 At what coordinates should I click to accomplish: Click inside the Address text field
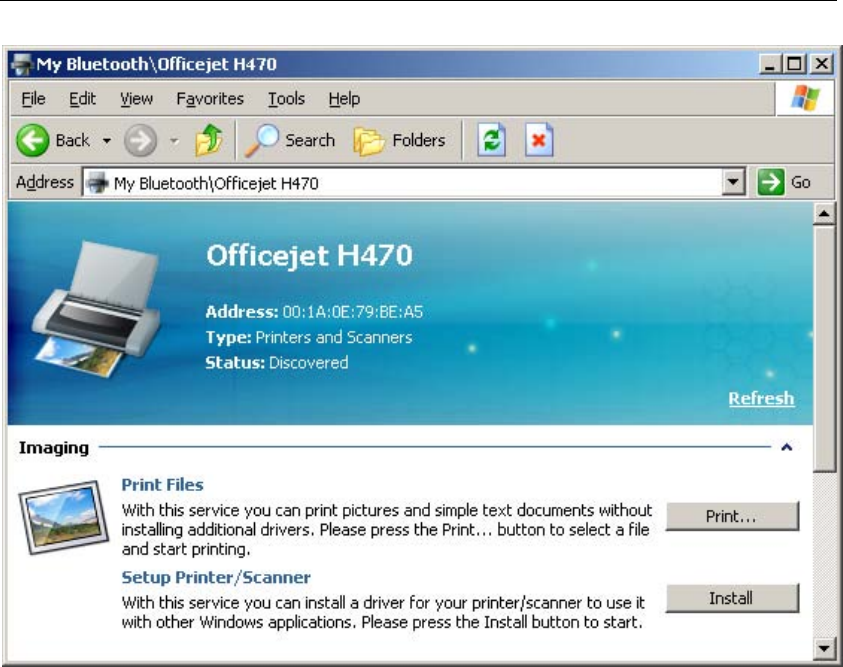point(414,183)
